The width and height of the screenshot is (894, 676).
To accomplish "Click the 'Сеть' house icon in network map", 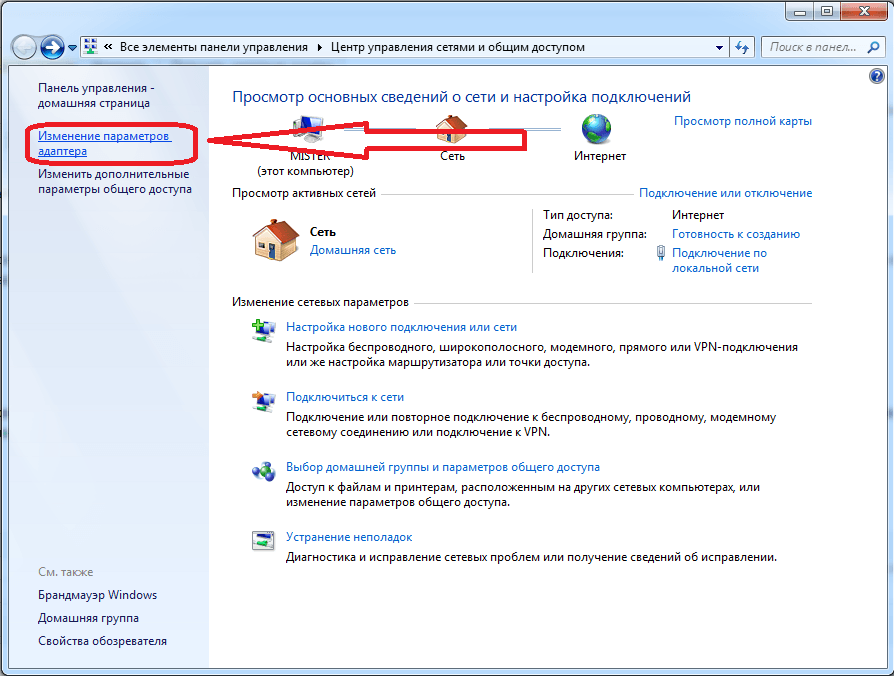I will coord(452,129).
